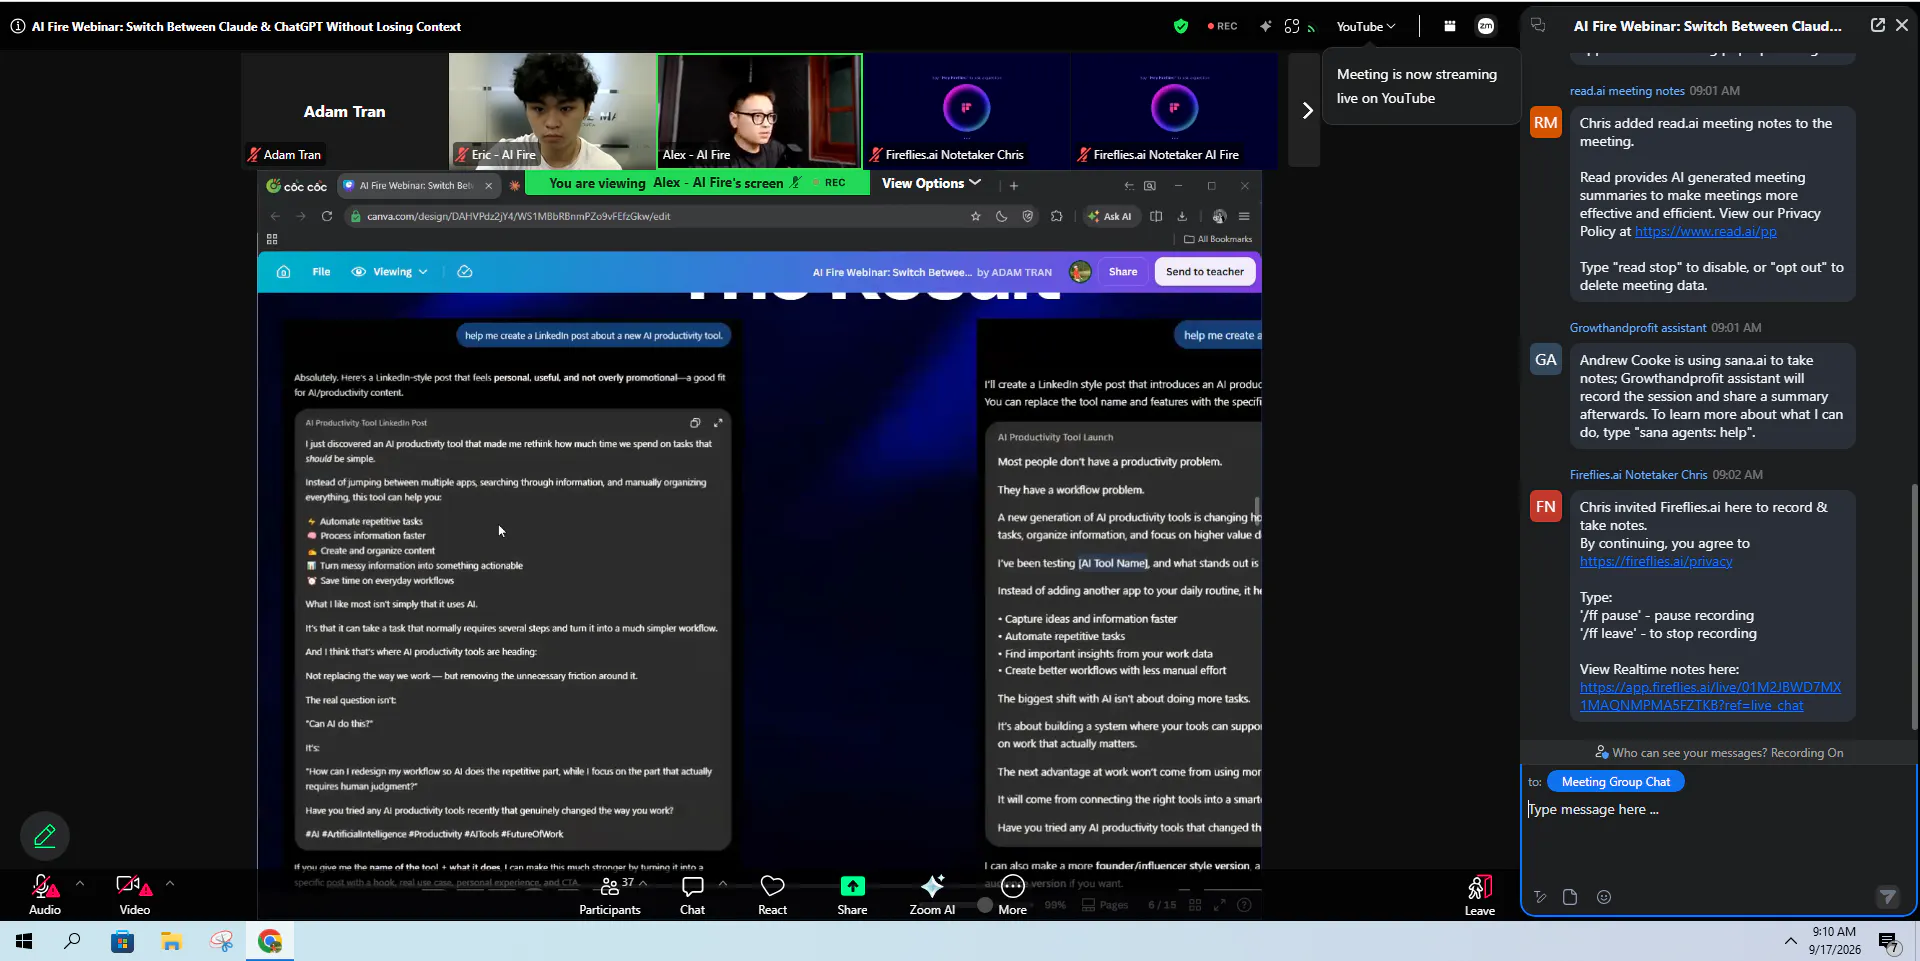This screenshot has height=961, width=1920.
Task: Open the Canva File menu in shared screen
Action: 321,272
